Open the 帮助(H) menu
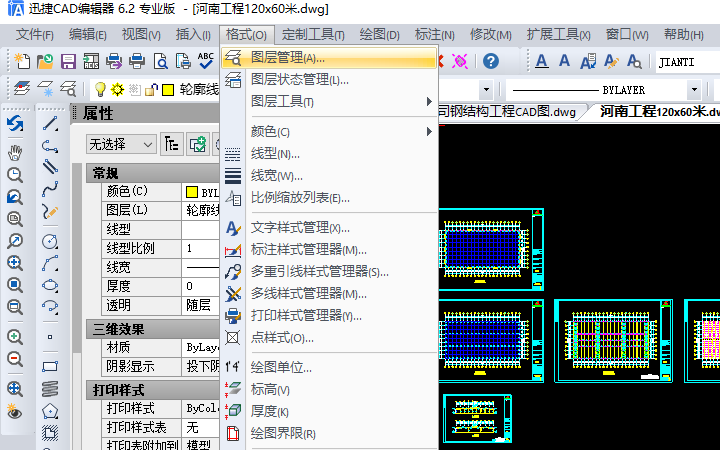 click(x=684, y=34)
